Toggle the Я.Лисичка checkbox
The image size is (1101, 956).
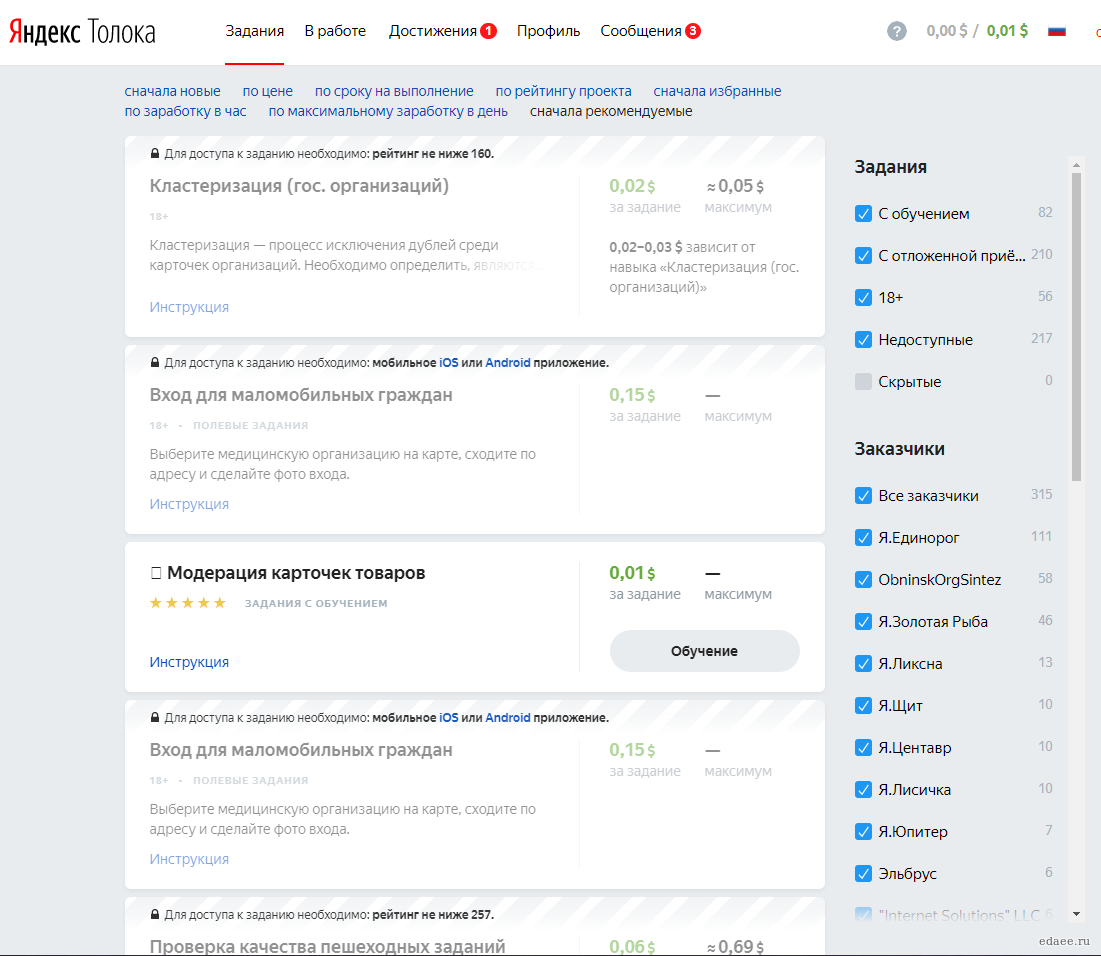864,790
